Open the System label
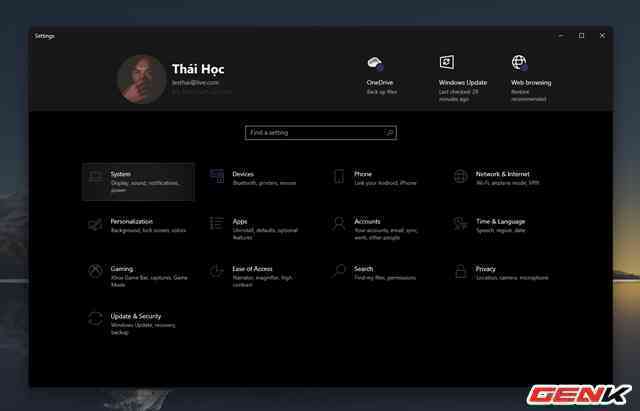Viewport: 640px width, 411px height. point(120,174)
